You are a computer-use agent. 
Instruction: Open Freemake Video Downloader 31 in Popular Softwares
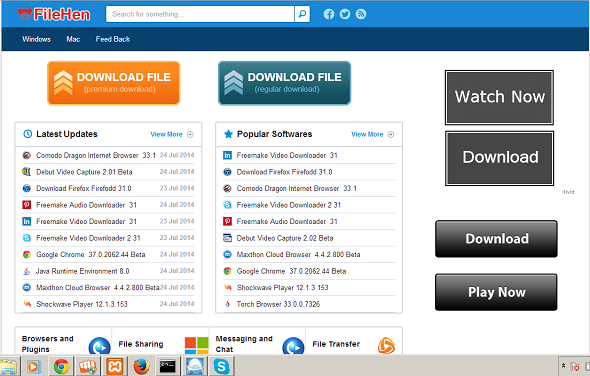pyautogui.click(x=287, y=155)
